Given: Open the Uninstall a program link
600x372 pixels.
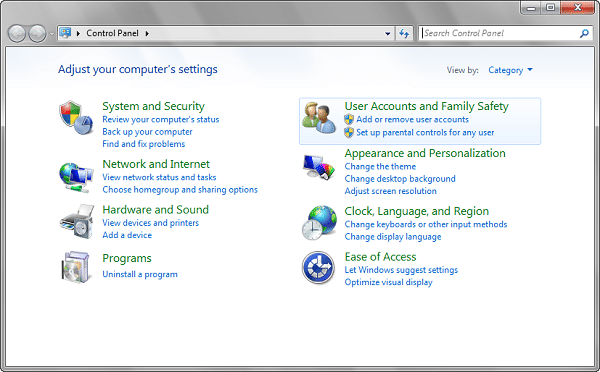Looking at the screenshot, I should (x=140, y=274).
